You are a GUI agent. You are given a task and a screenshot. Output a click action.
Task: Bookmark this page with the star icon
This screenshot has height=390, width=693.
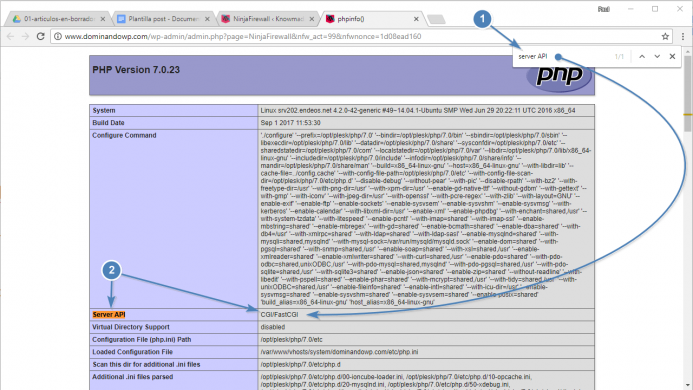point(665,36)
